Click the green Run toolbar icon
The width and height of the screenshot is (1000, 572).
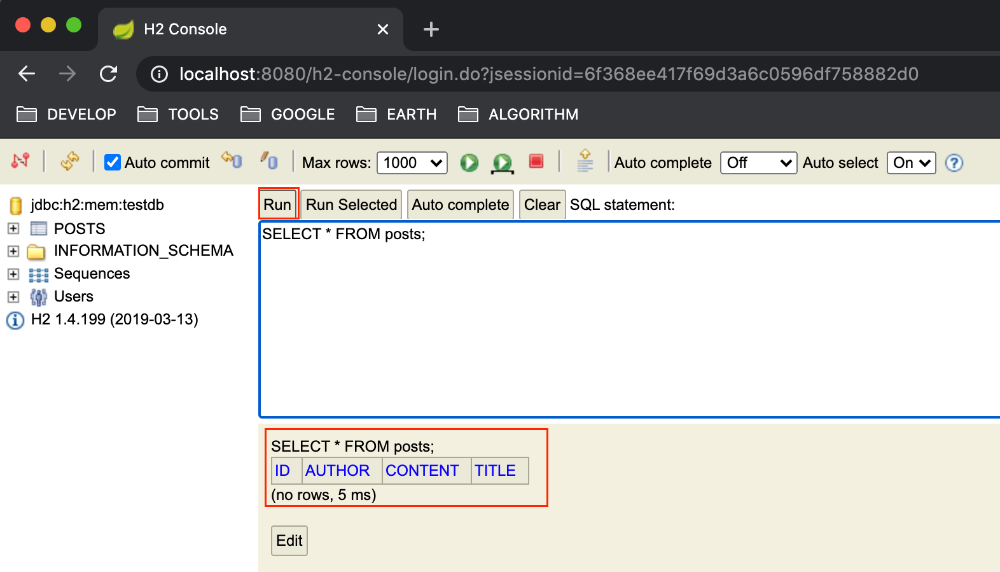click(469, 163)
